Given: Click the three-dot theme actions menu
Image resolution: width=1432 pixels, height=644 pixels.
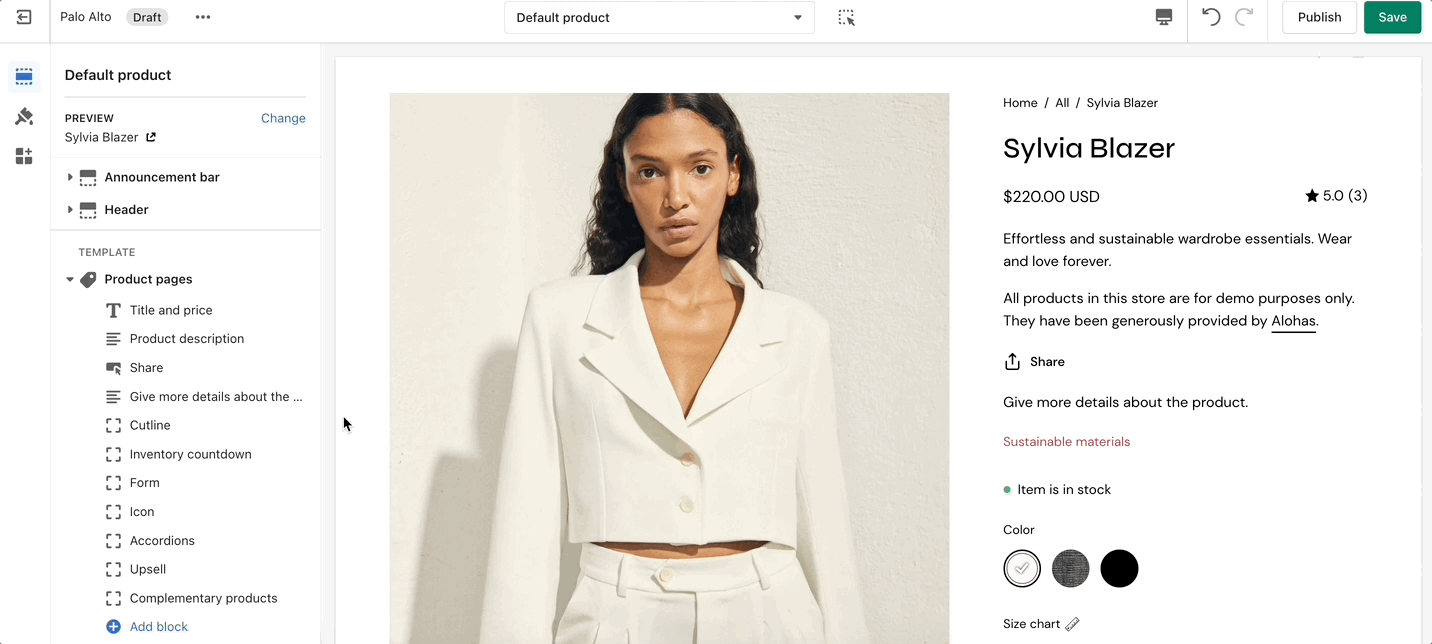Looking at the screenshot, I should [x=203, y=17].
